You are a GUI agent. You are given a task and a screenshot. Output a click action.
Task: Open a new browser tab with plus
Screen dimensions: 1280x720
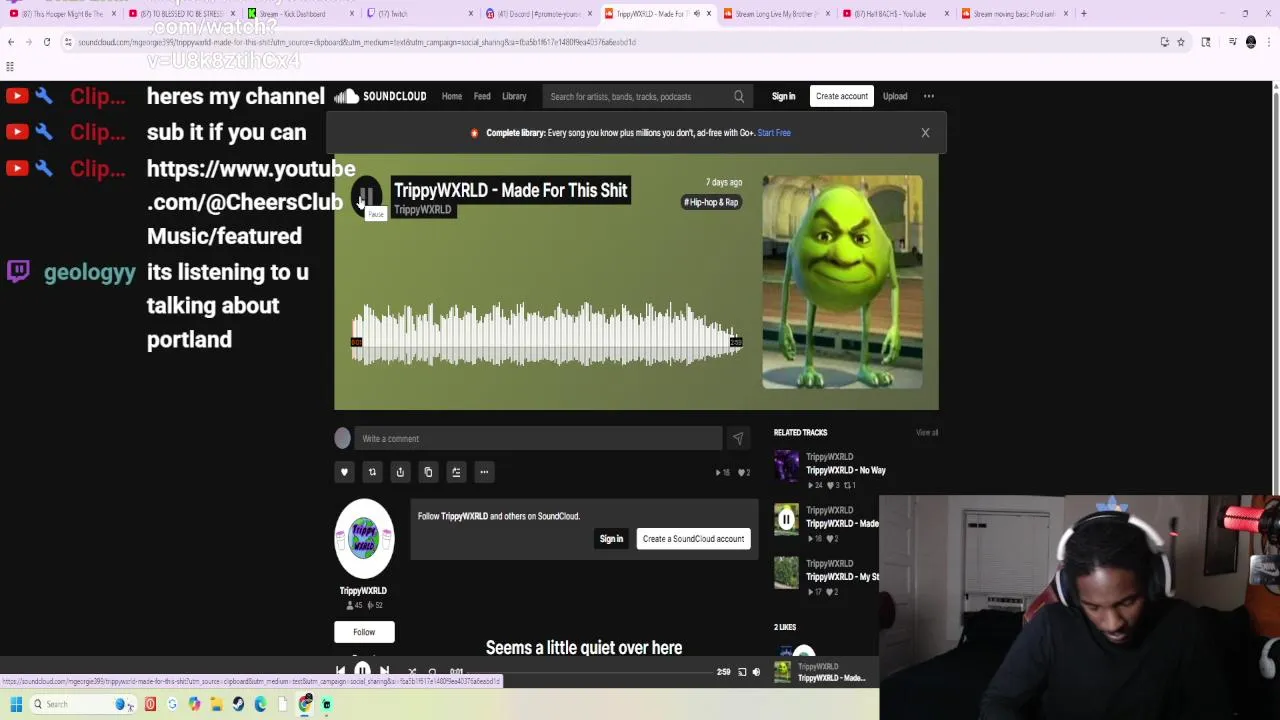tap(1084, 14)
